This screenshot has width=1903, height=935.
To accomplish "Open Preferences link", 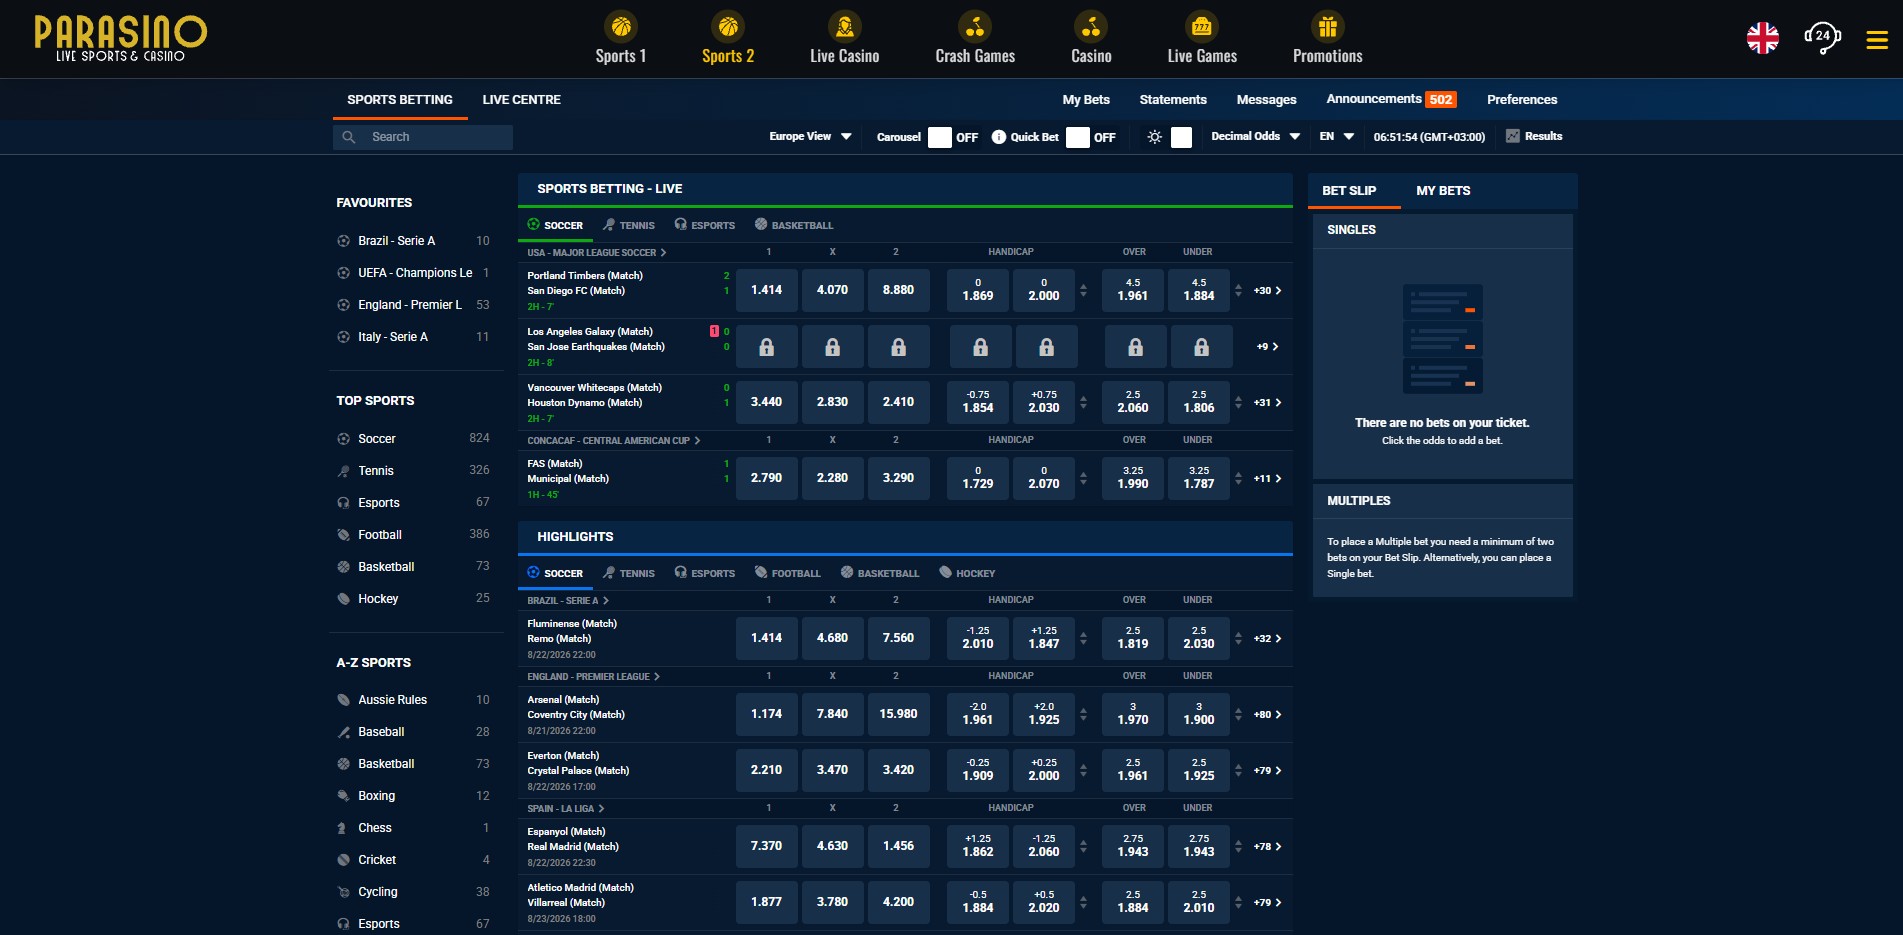I will click(x=1522, y=100).
